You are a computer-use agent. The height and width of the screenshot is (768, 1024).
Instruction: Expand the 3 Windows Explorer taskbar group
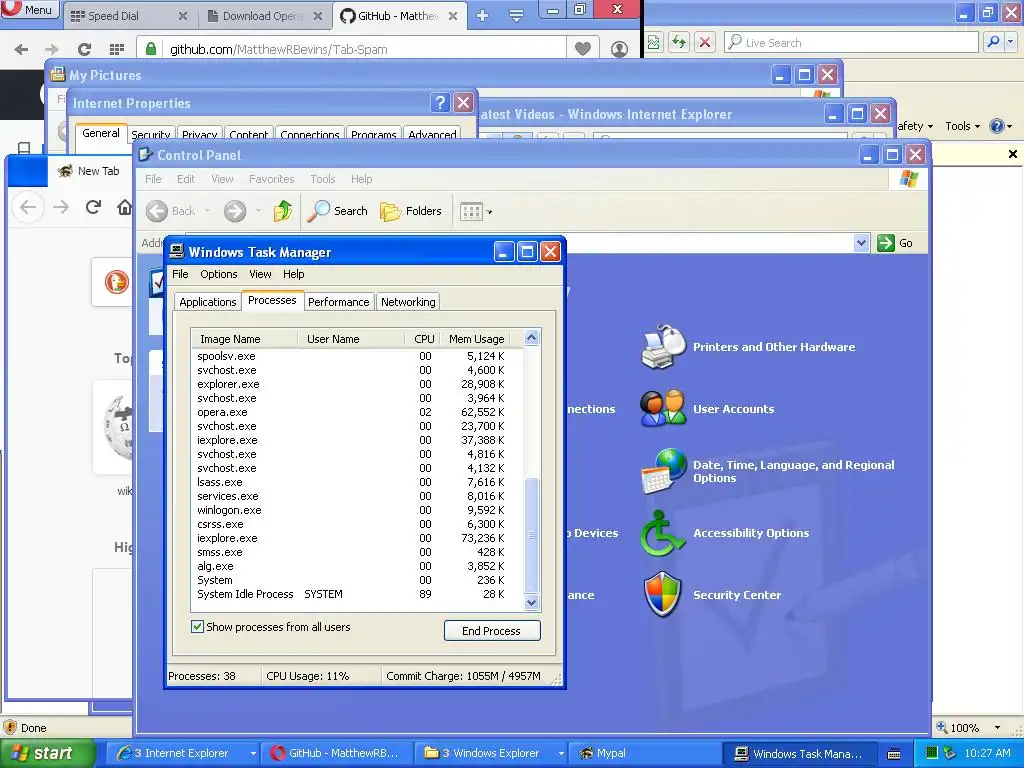(561, 753)
